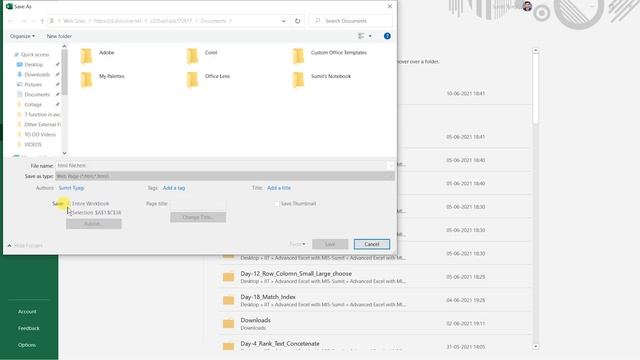Open the Custom Office Templates folder
The image size is (640, 360).
coord(329,55)
